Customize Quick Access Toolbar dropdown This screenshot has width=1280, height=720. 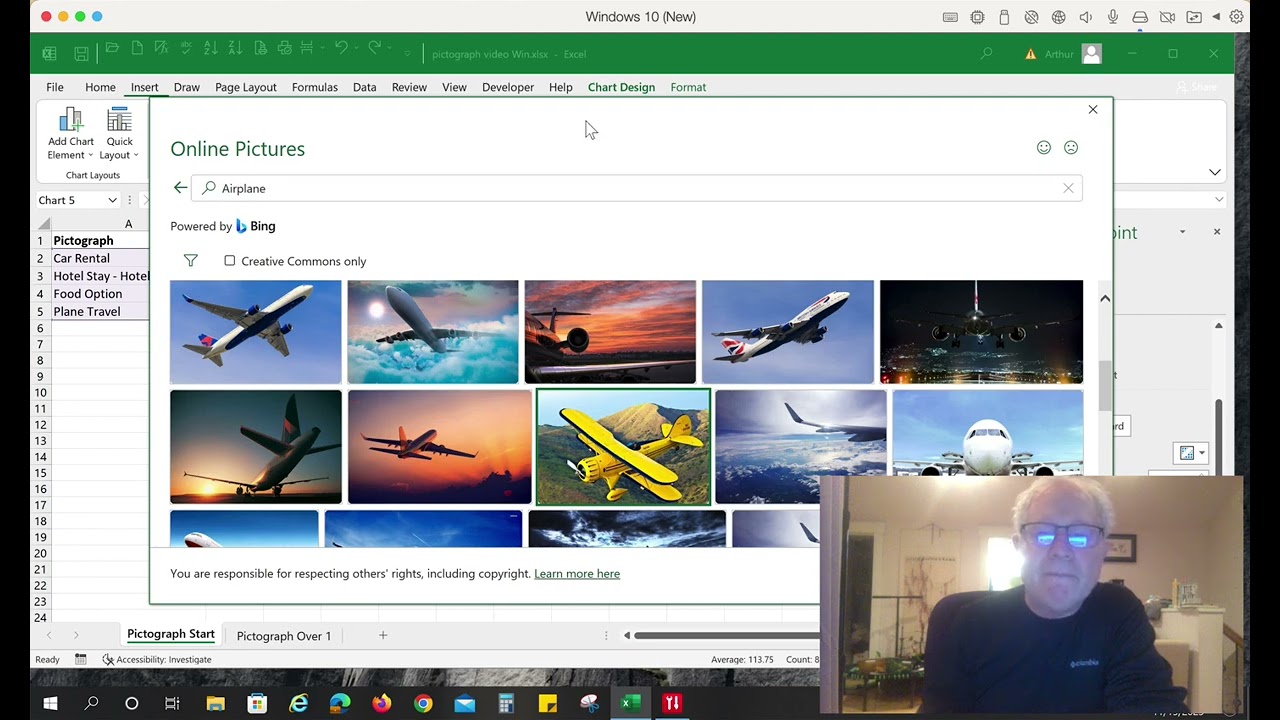[x=407, y=53]
